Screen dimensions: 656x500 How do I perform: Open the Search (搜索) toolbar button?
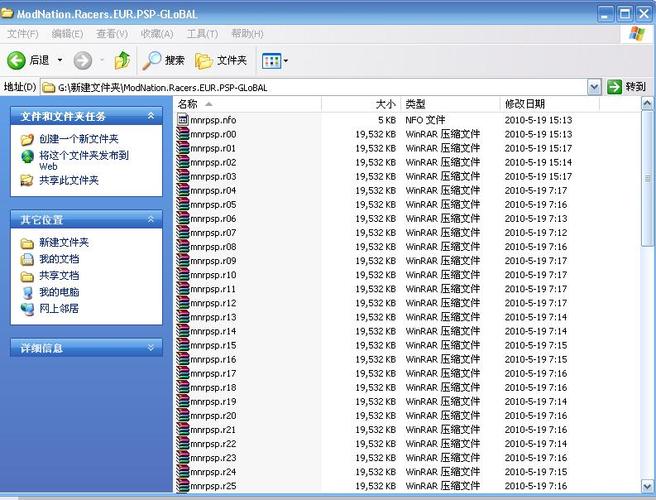pos(164,61)
